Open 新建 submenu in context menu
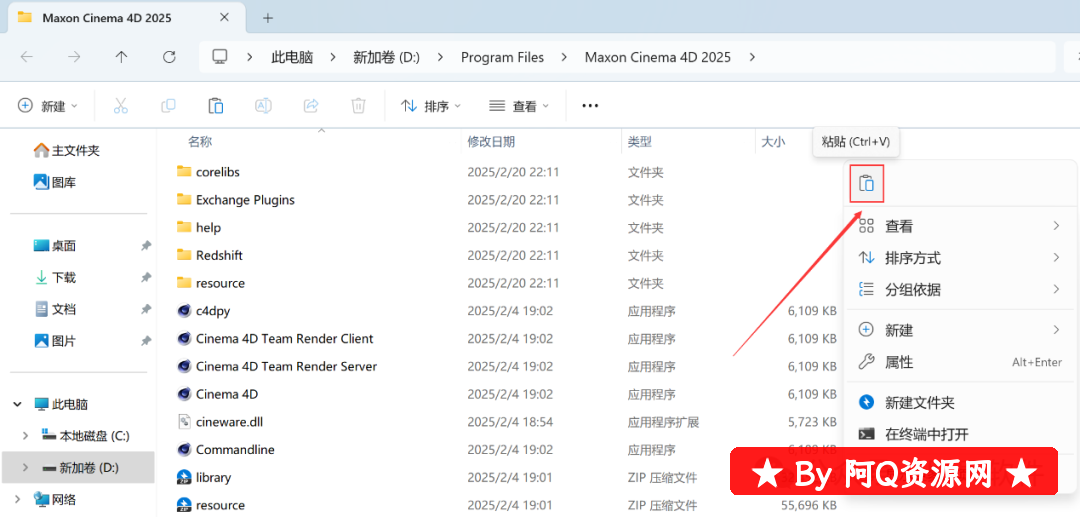 click(959, 330)
